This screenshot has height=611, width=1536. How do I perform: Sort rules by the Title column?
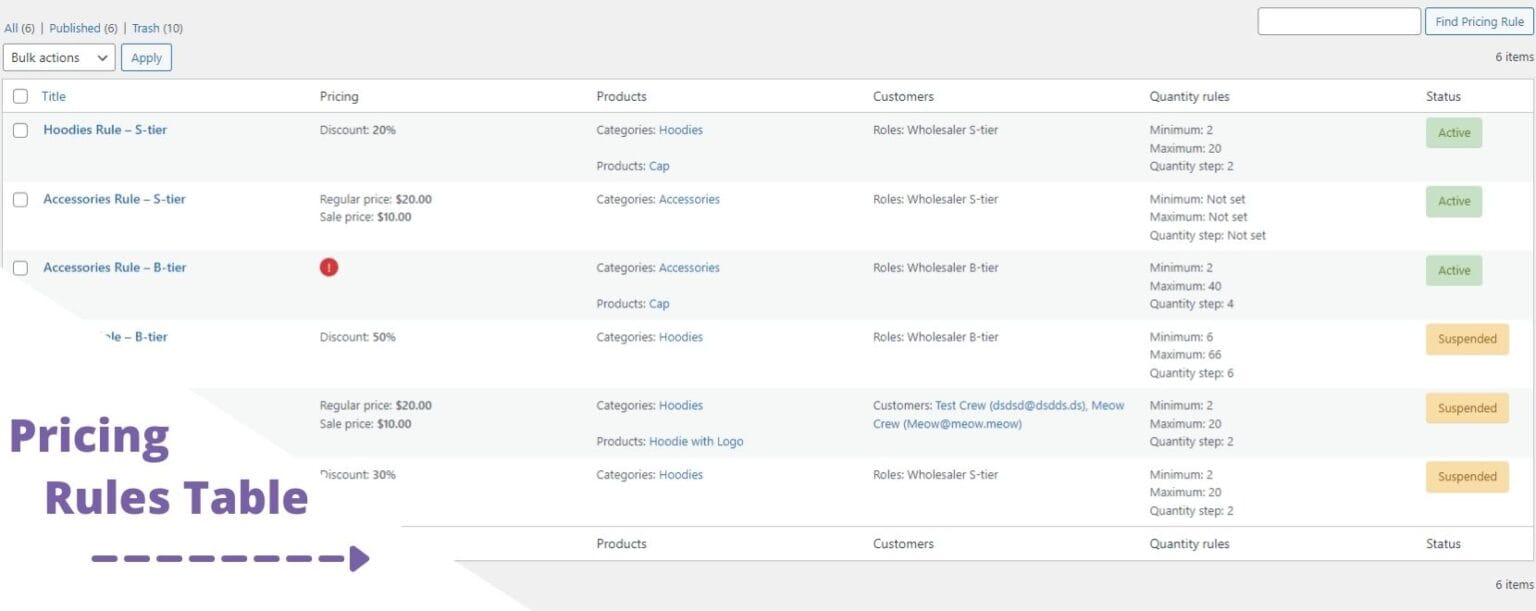(x=53, y=96)
